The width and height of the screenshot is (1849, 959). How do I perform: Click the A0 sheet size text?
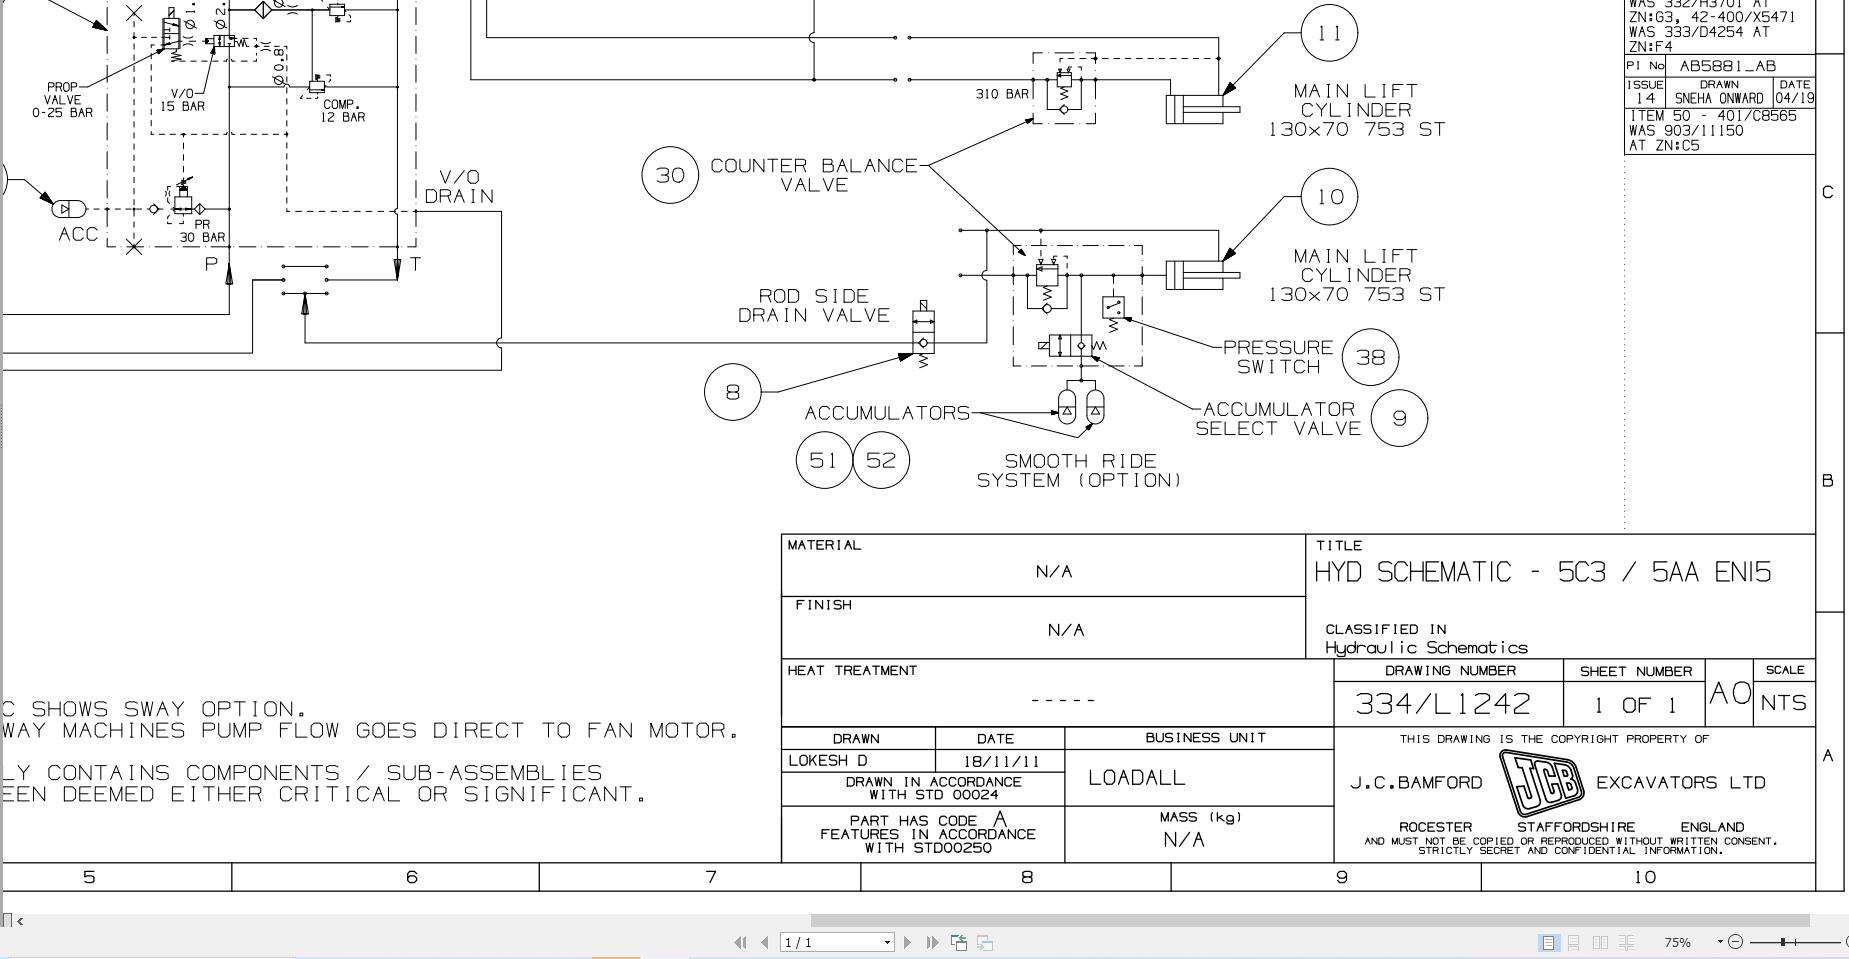coord(1729,693)
